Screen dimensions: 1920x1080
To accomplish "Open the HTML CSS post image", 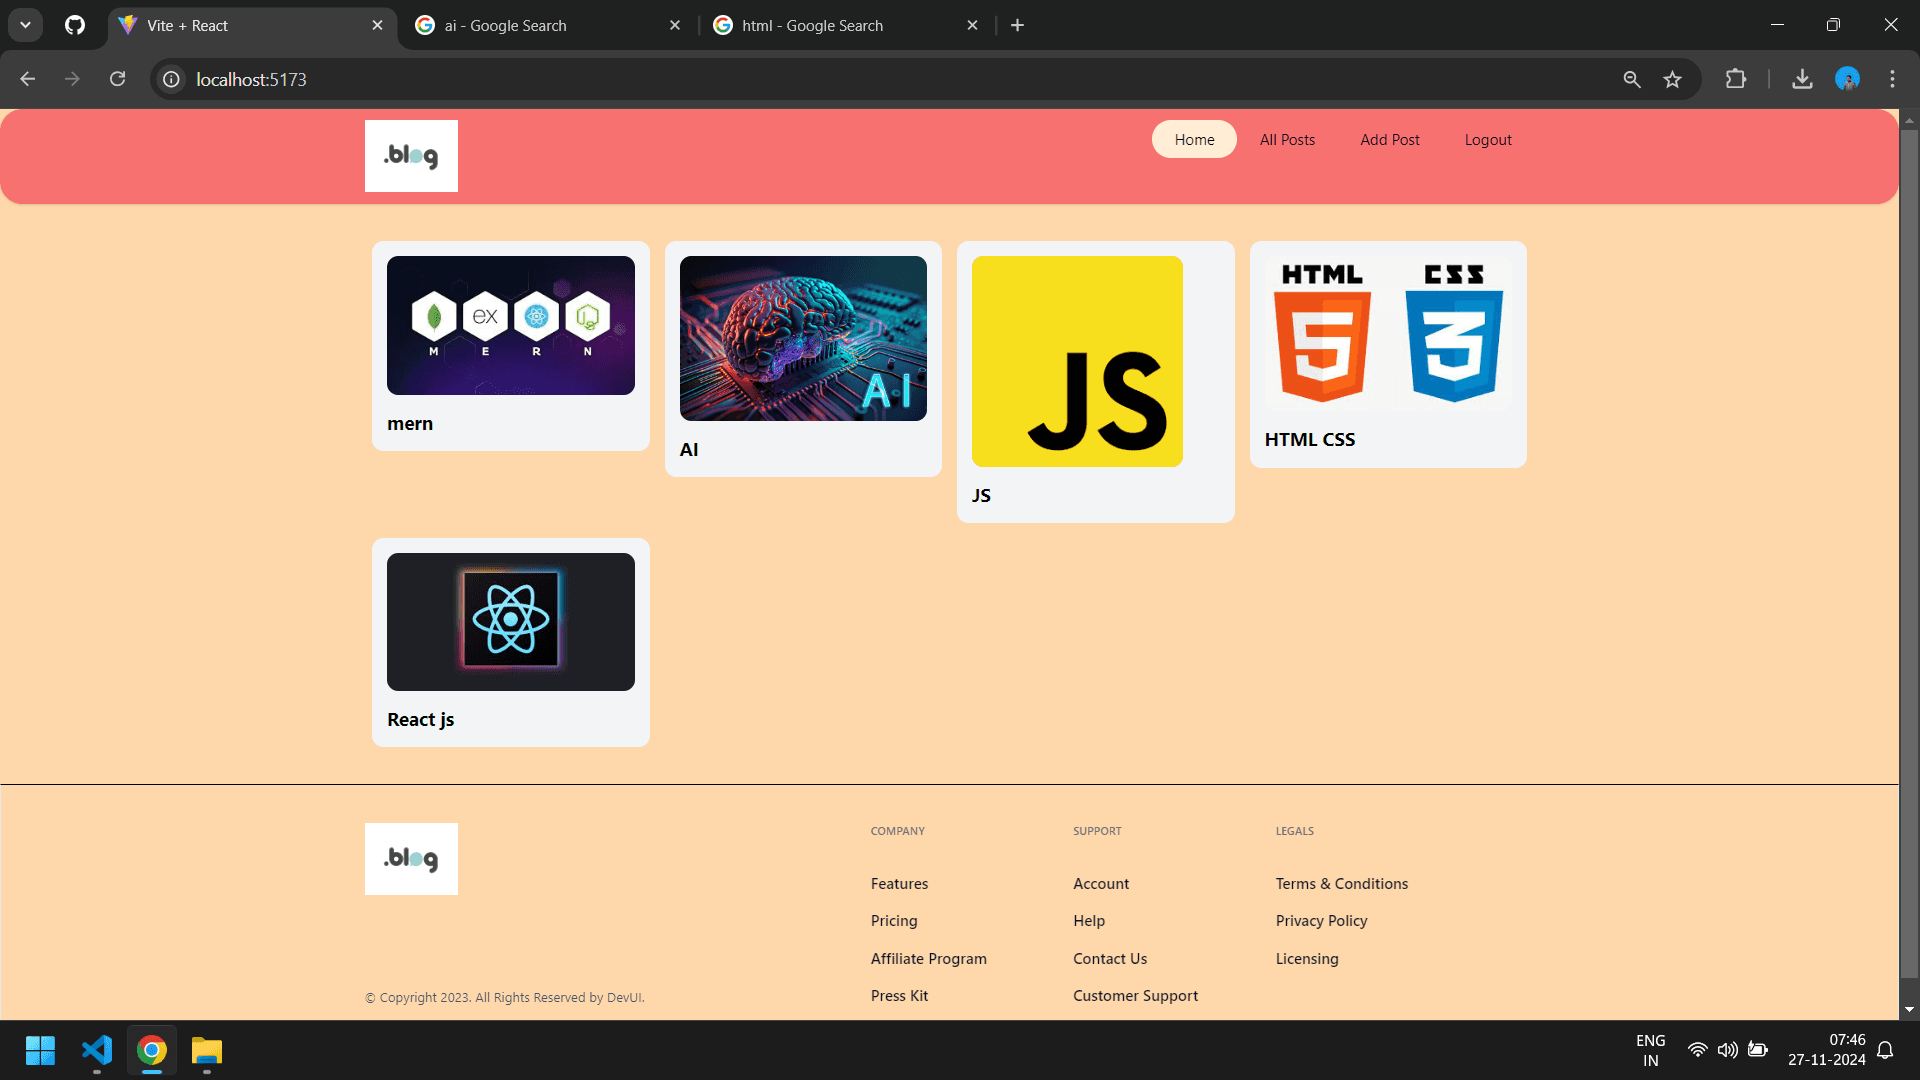I will point(1388,334).
